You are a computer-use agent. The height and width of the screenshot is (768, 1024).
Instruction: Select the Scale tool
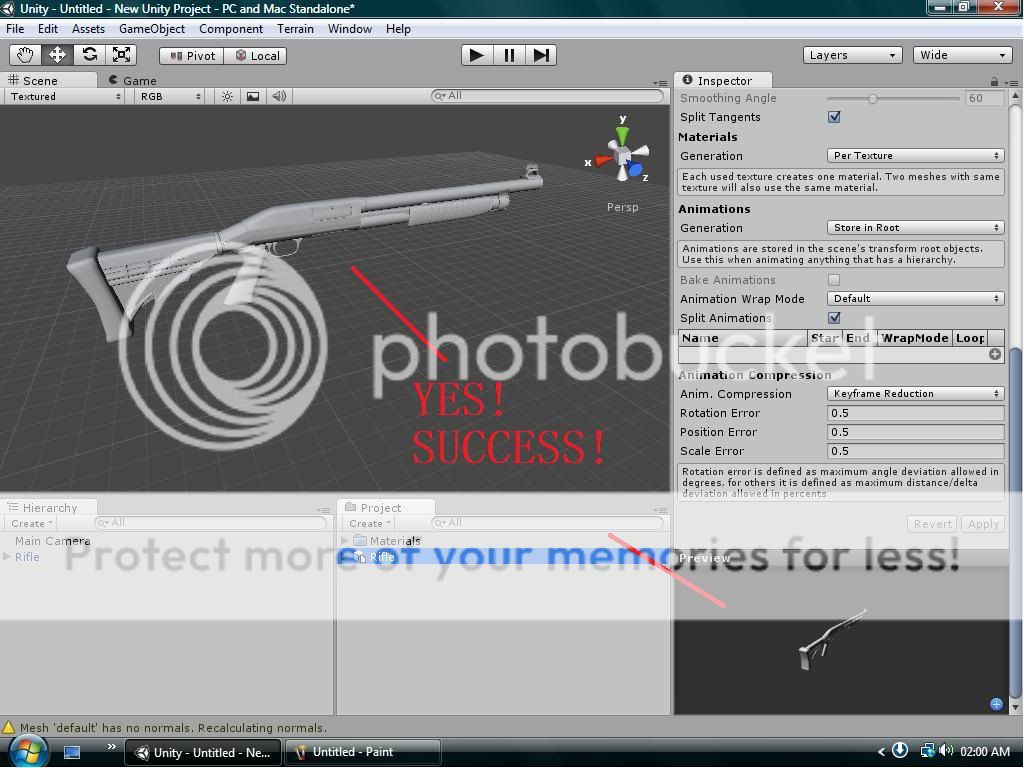121,55
